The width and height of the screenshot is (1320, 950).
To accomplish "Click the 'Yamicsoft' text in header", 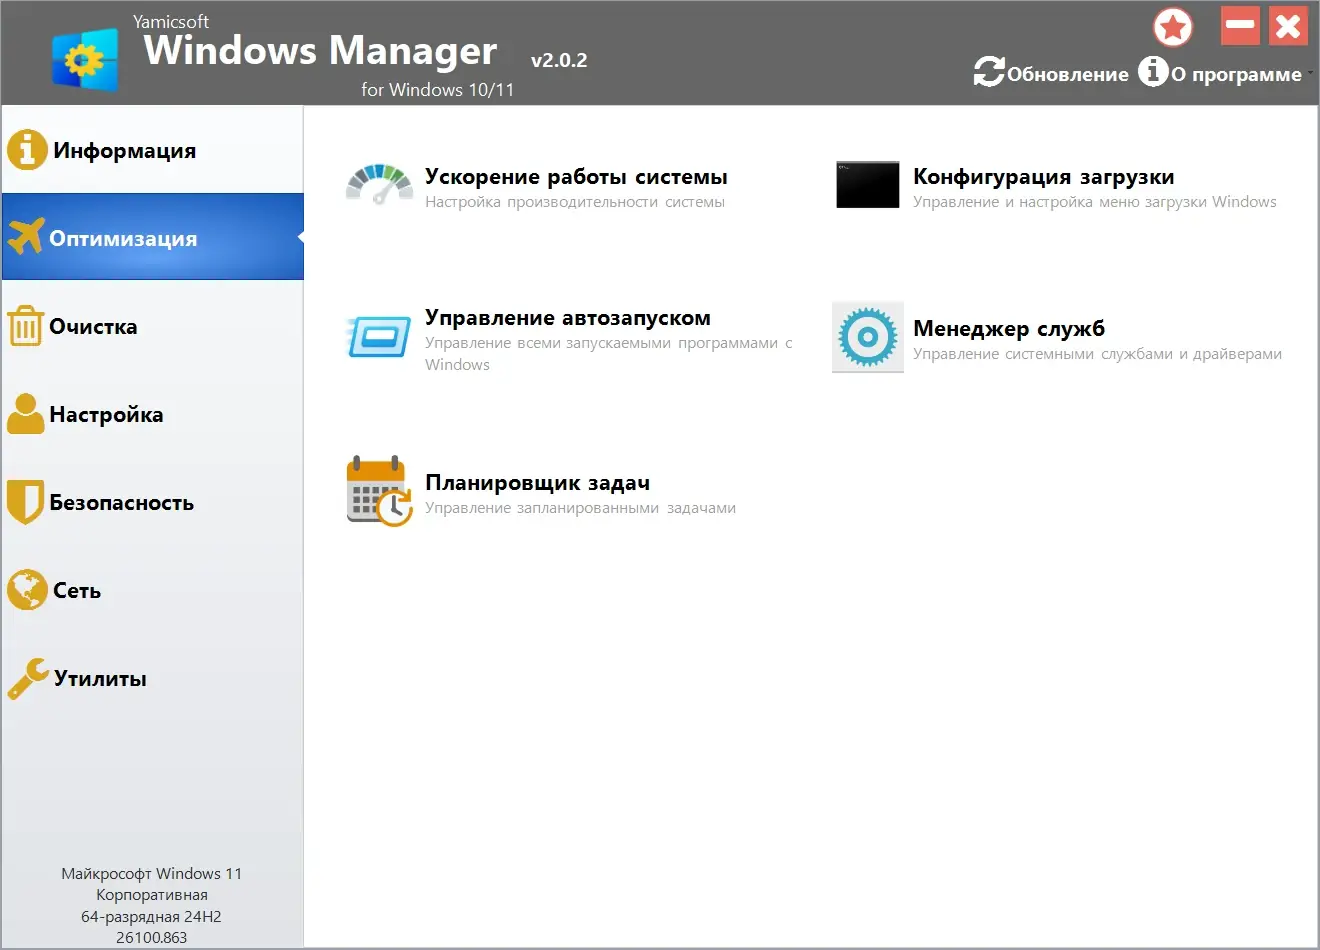I will coord(171,21).
